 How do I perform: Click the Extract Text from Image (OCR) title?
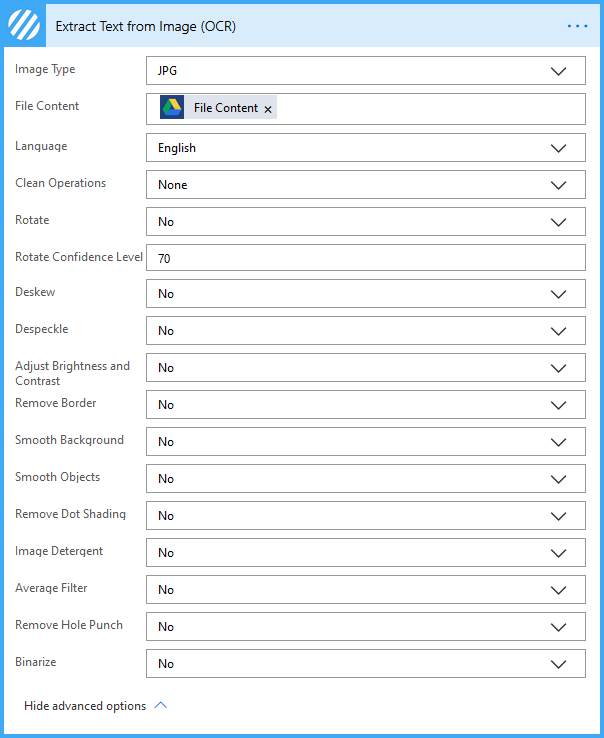pos(145,26)
